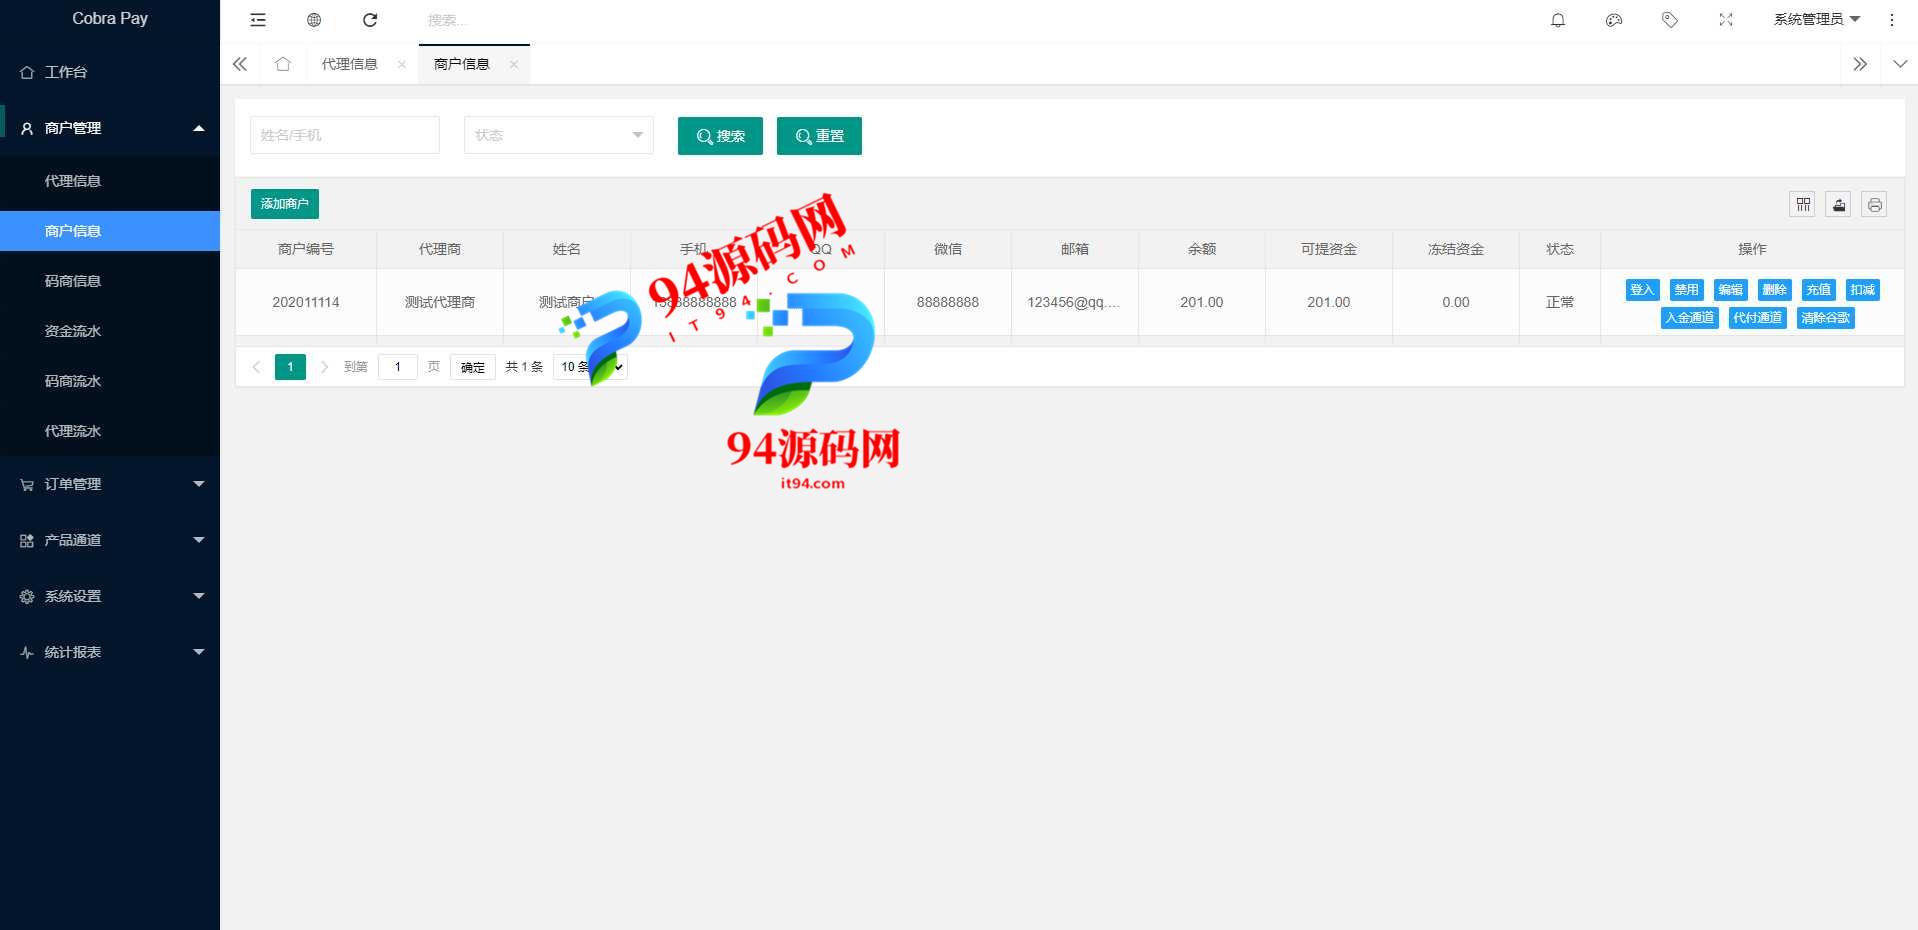Expand the 统计报表 menu

(110, 652)
